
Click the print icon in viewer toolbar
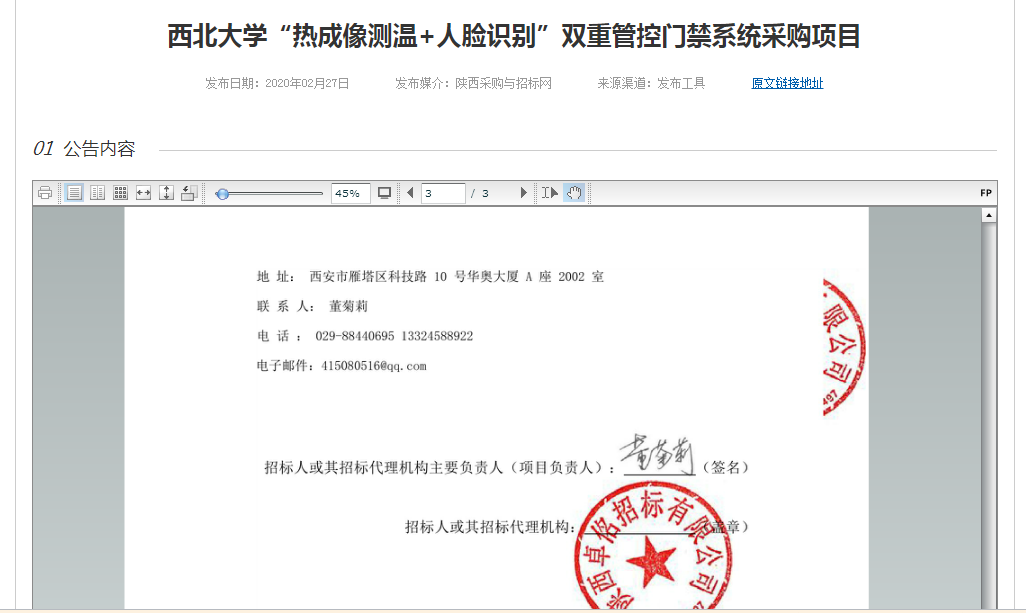(x=44, y=193)
